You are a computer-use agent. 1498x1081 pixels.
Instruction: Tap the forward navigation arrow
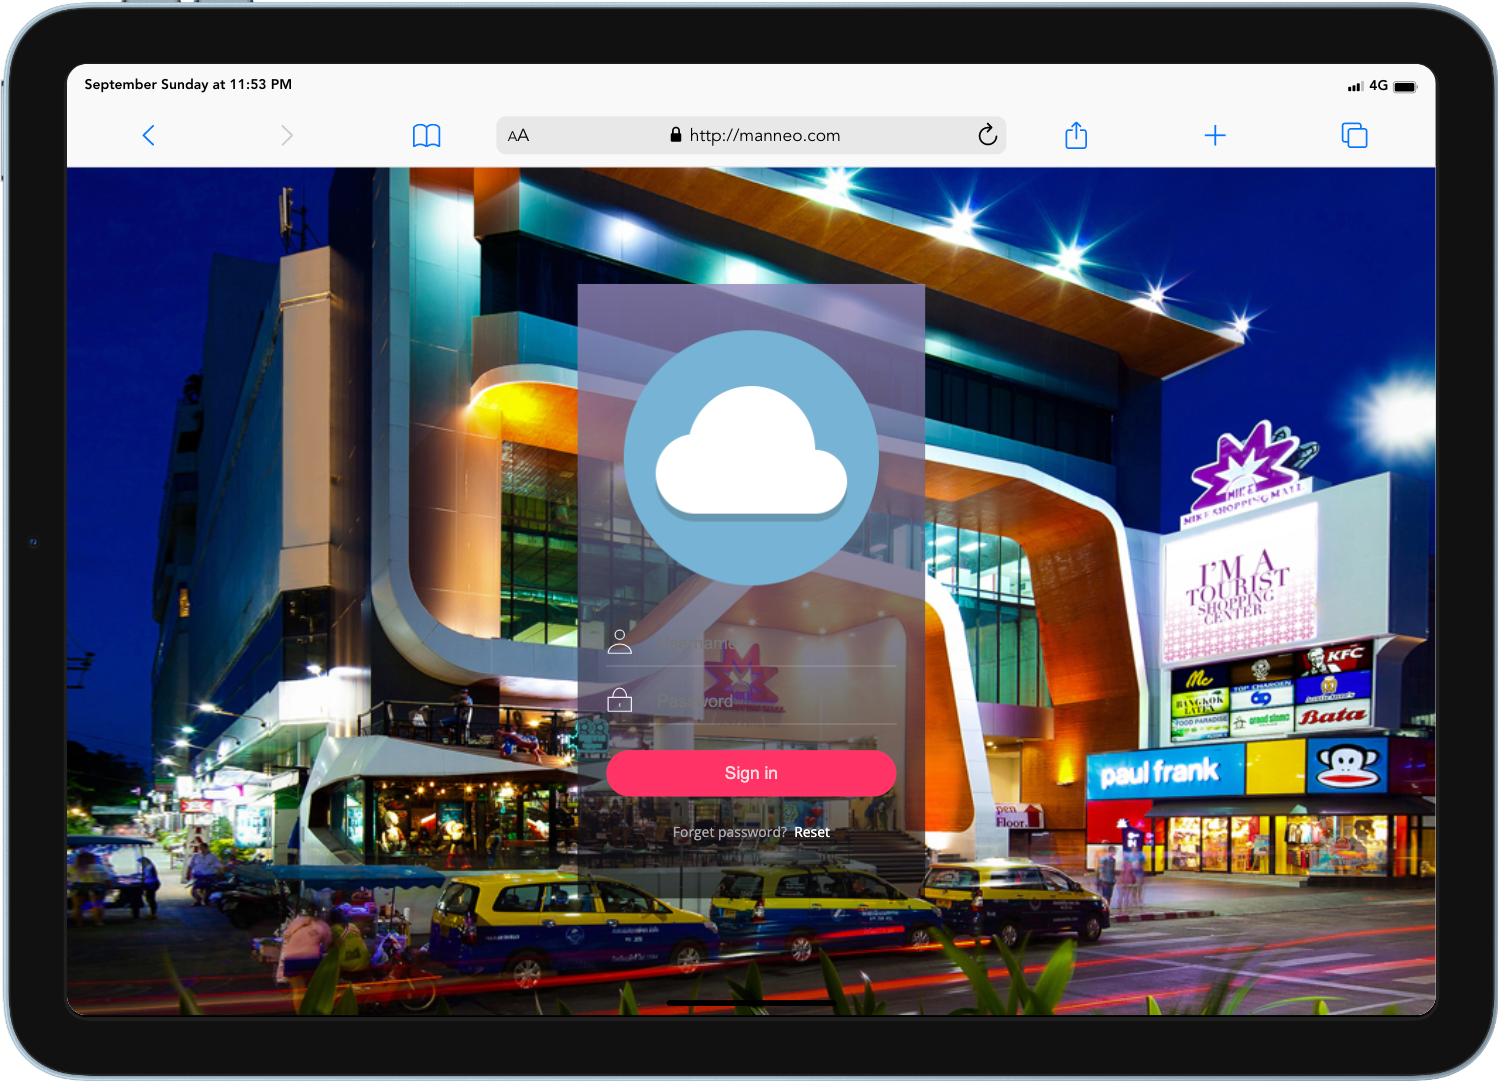(x=287, y=135)
